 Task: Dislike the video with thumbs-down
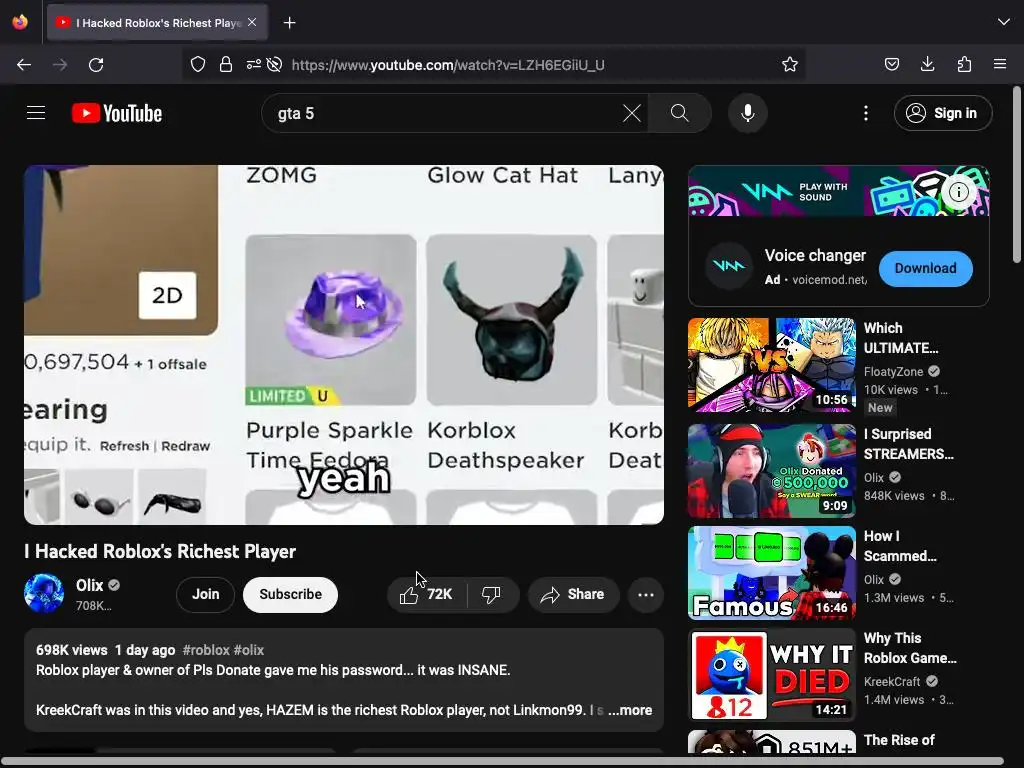pyautogui.click(x=491, y=594)
